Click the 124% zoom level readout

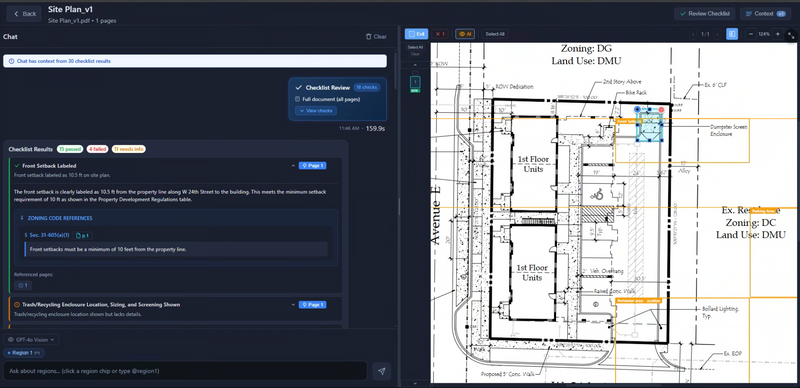[764, 34]
